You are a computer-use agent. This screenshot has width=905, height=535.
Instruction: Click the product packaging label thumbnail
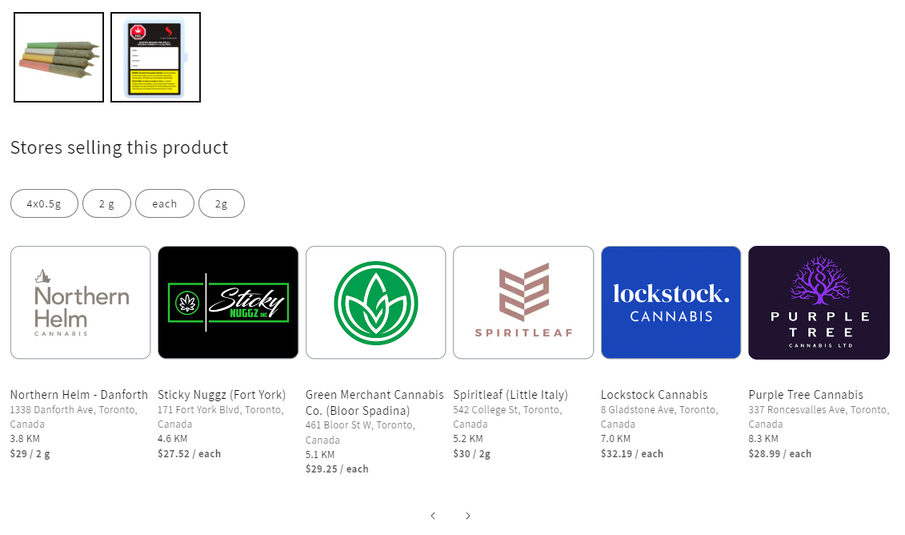click(x=155, y=57)
